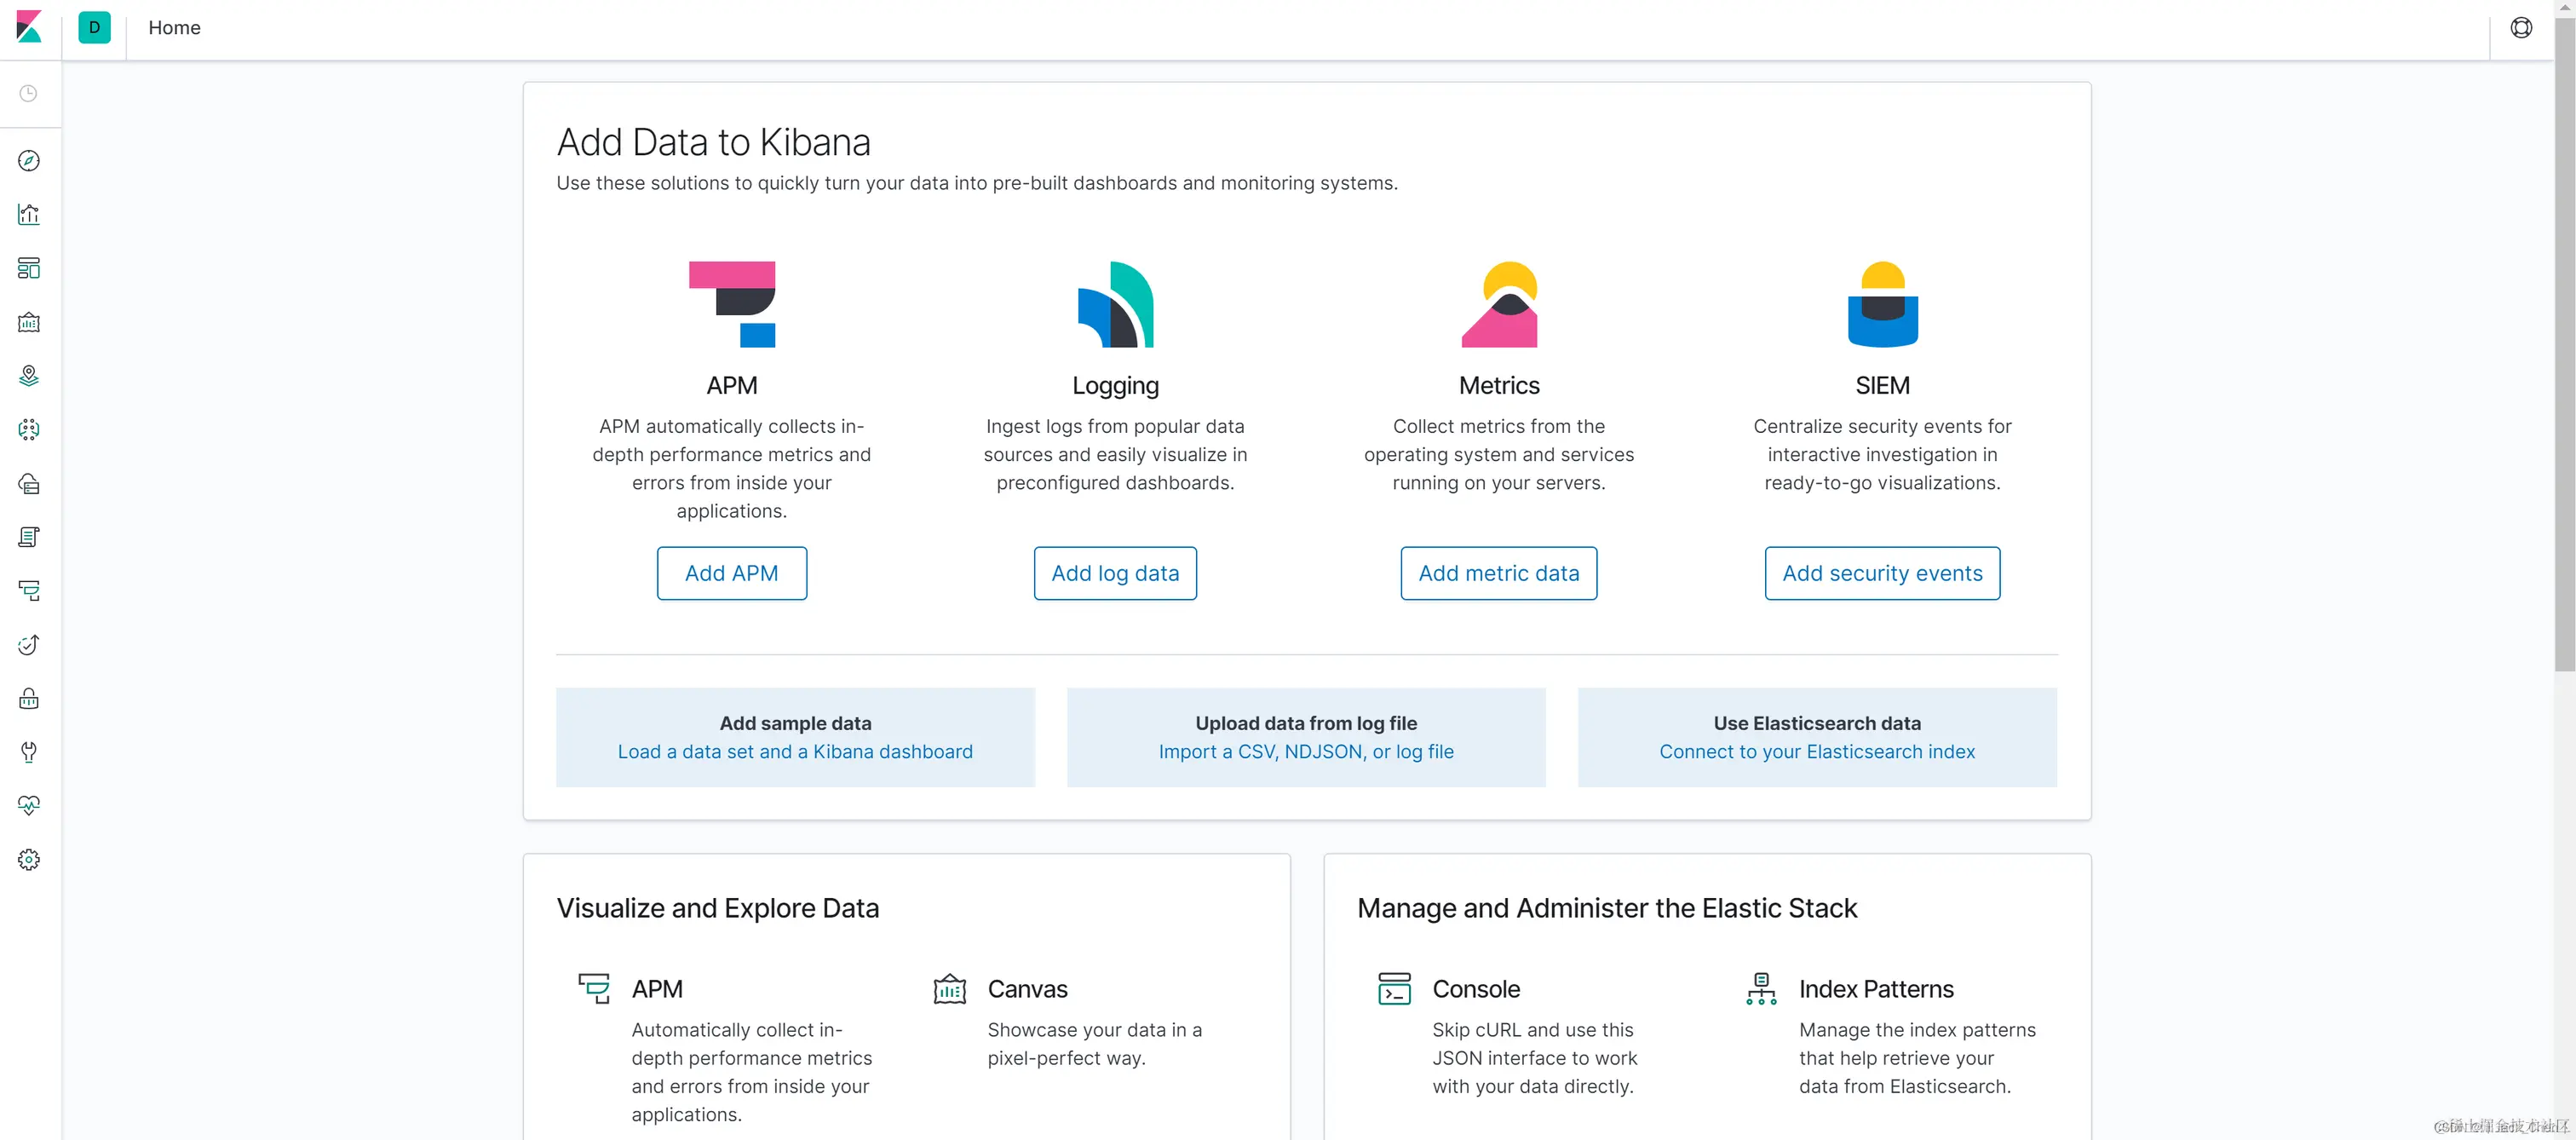Viewport: 2576px width, 1140px height.
Task: Open Dashboard from the sidebar
Action: [x=29, y=268]
